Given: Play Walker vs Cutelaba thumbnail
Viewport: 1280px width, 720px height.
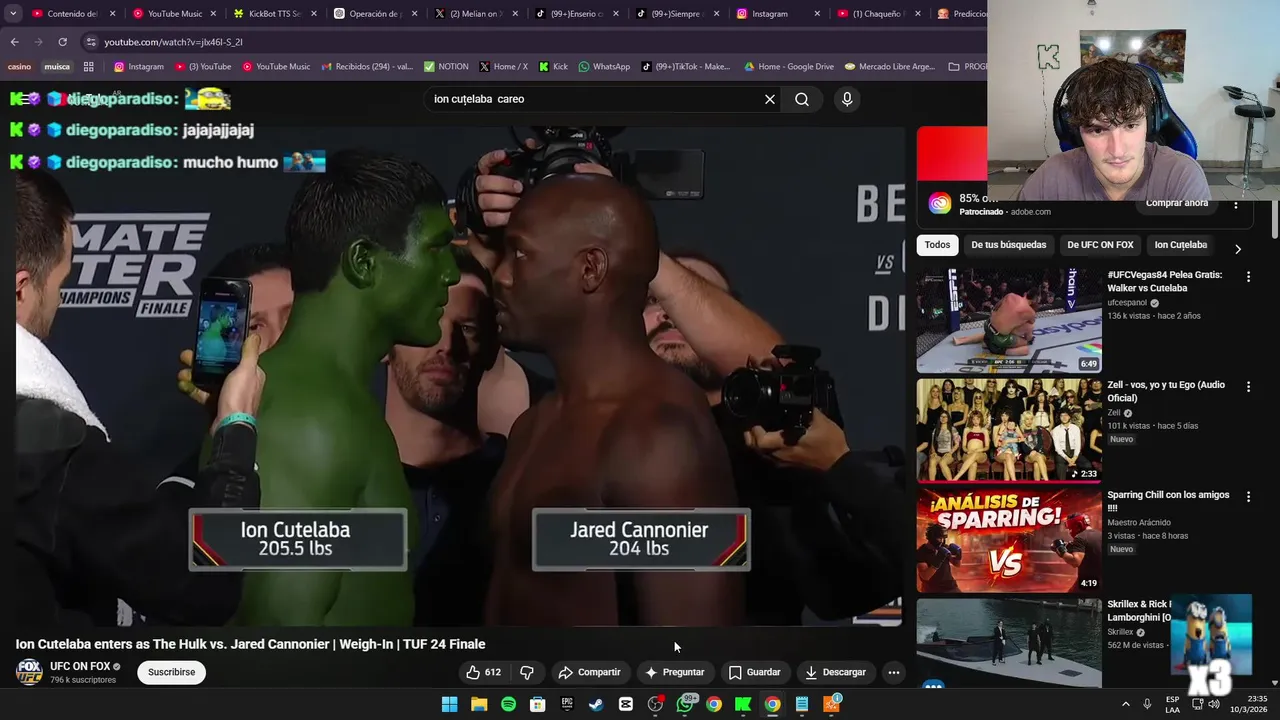Looking at the screenshot, I should pos(1009,320).
